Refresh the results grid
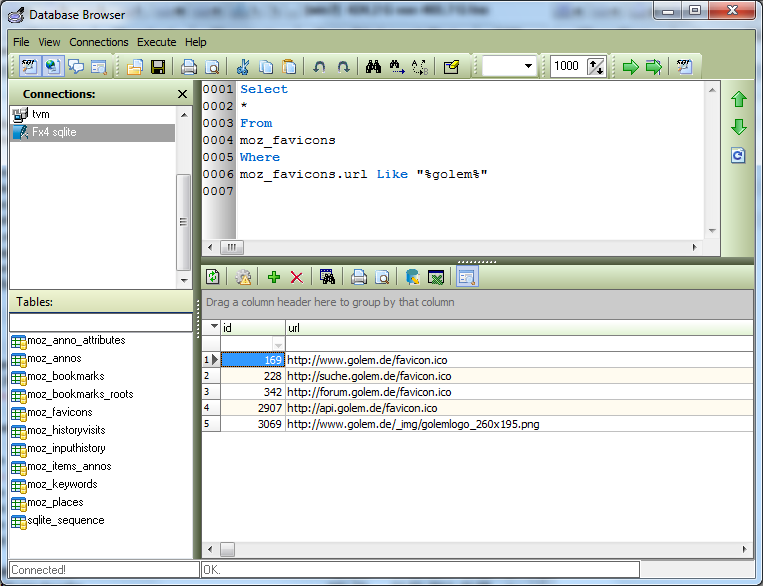The image size is (763, 586). pyautogui.click(x=213, y=277)
